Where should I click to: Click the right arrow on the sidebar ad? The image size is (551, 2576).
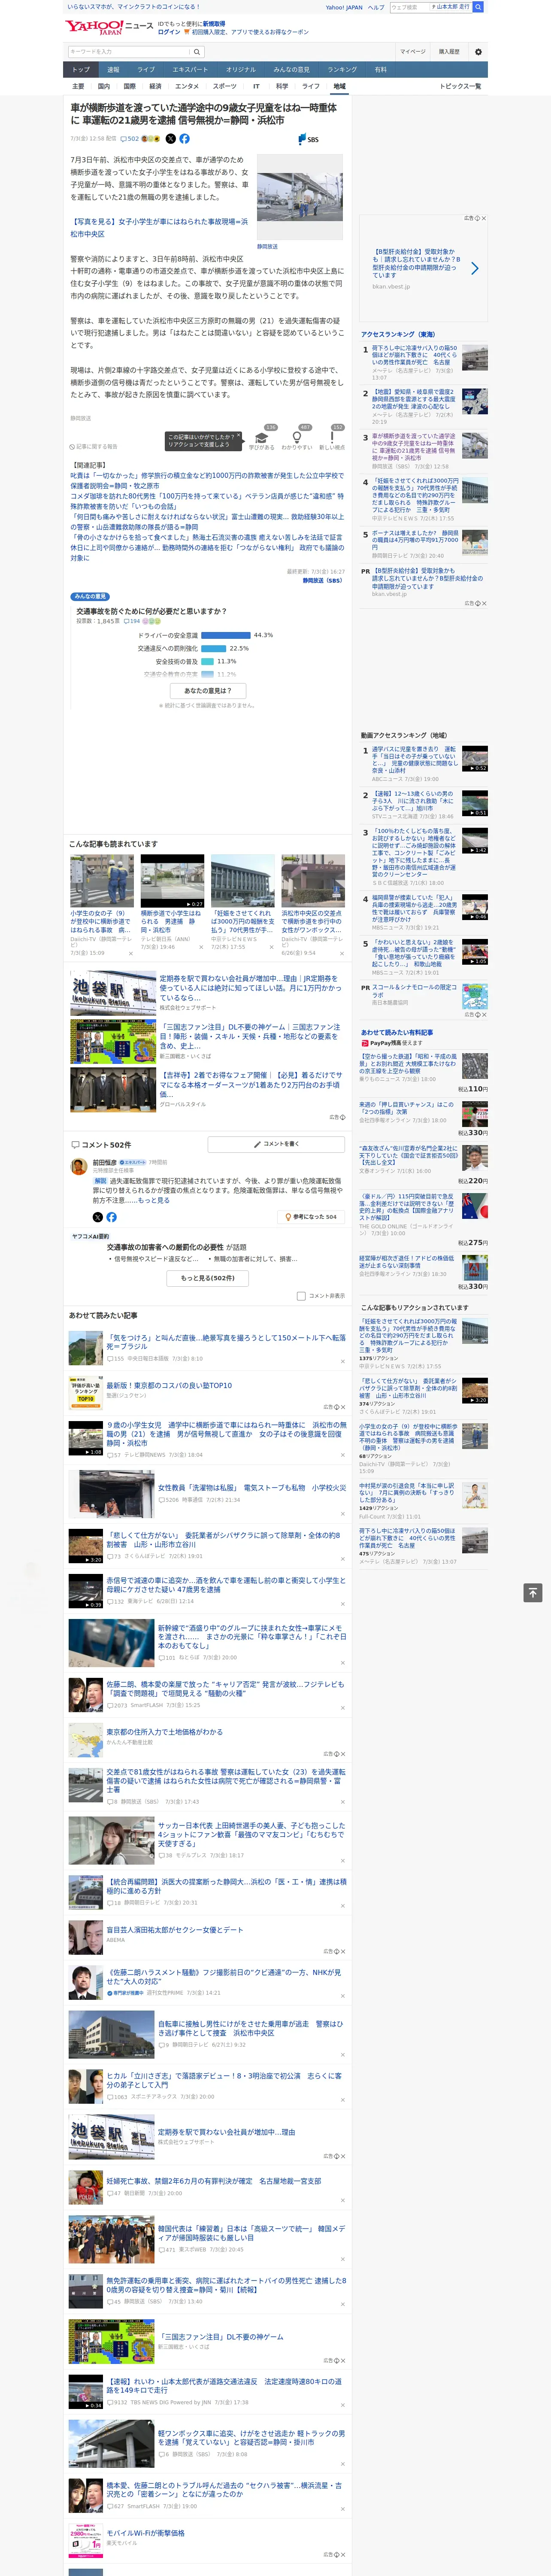coord(474,268)
